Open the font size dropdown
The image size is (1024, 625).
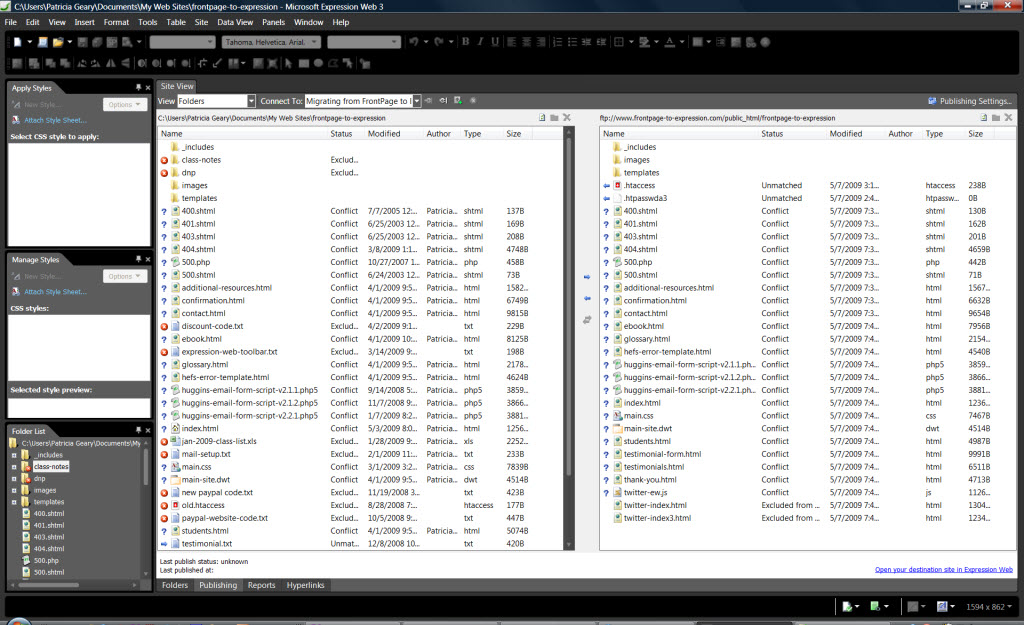(394, 42)
